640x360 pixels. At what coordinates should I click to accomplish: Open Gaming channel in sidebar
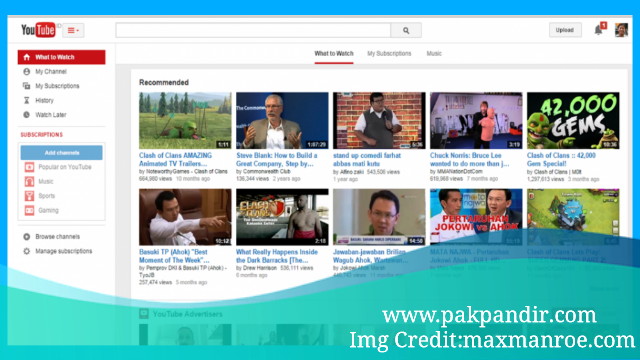(x=49, y=210)
